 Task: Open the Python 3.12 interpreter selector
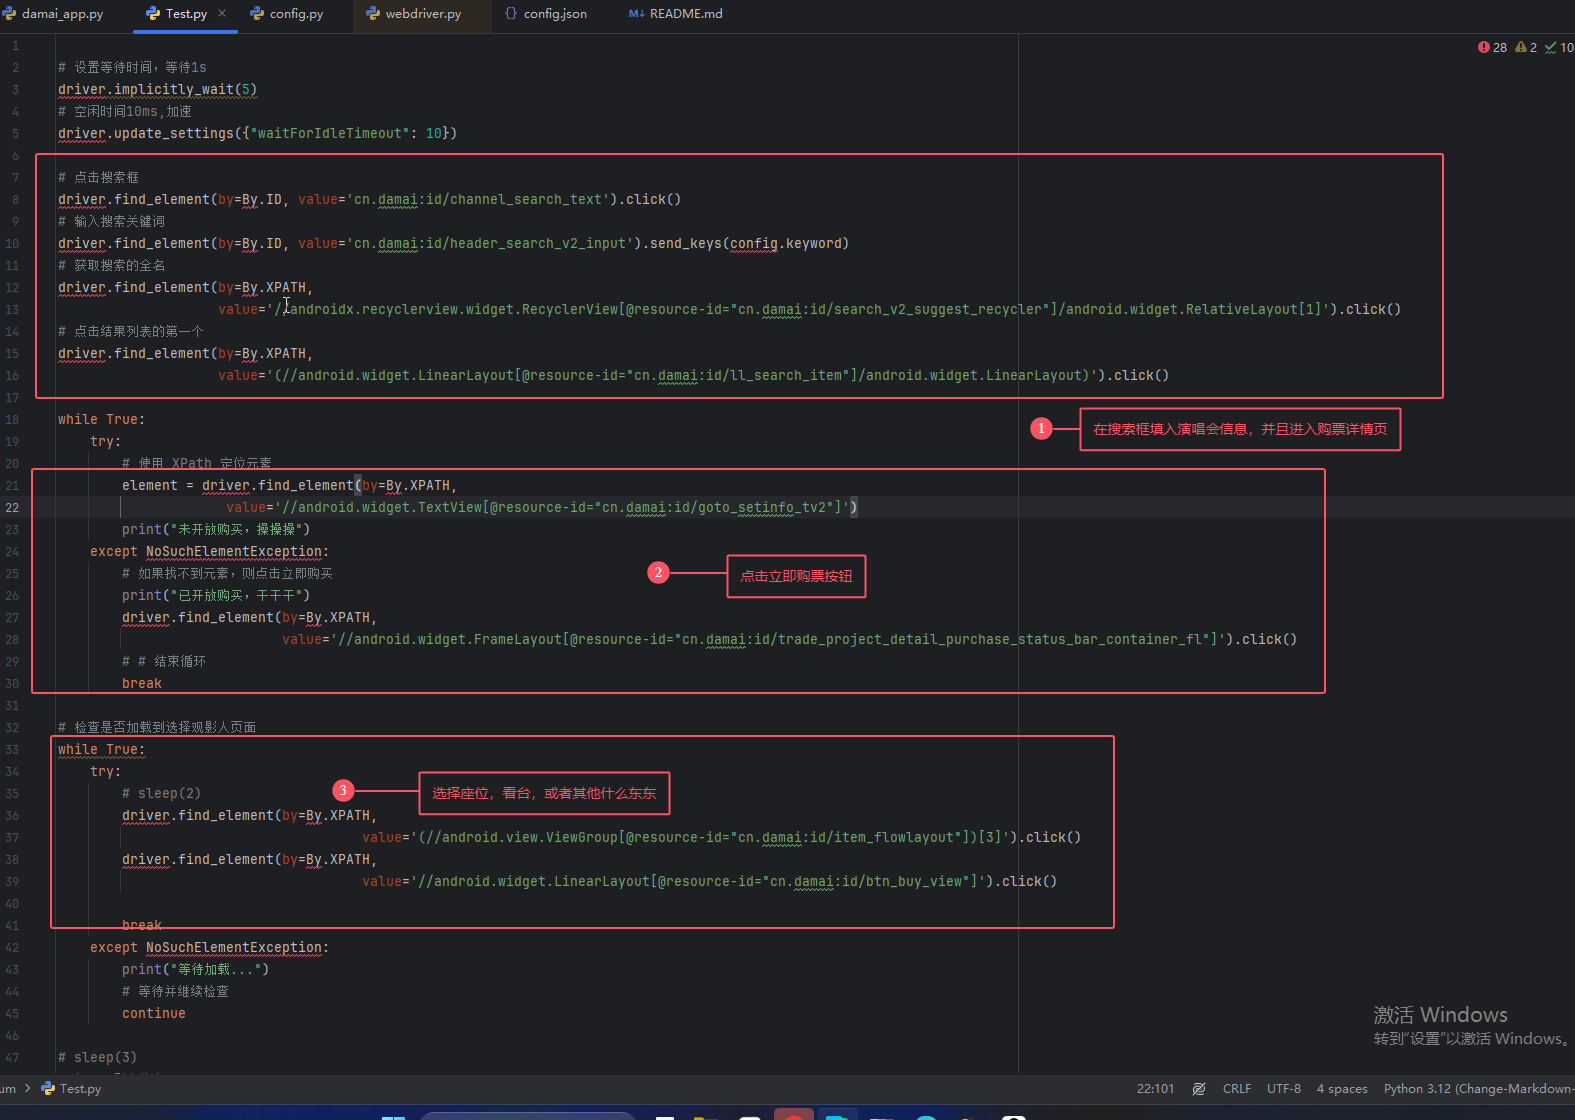click(x=1479, y=1089)
